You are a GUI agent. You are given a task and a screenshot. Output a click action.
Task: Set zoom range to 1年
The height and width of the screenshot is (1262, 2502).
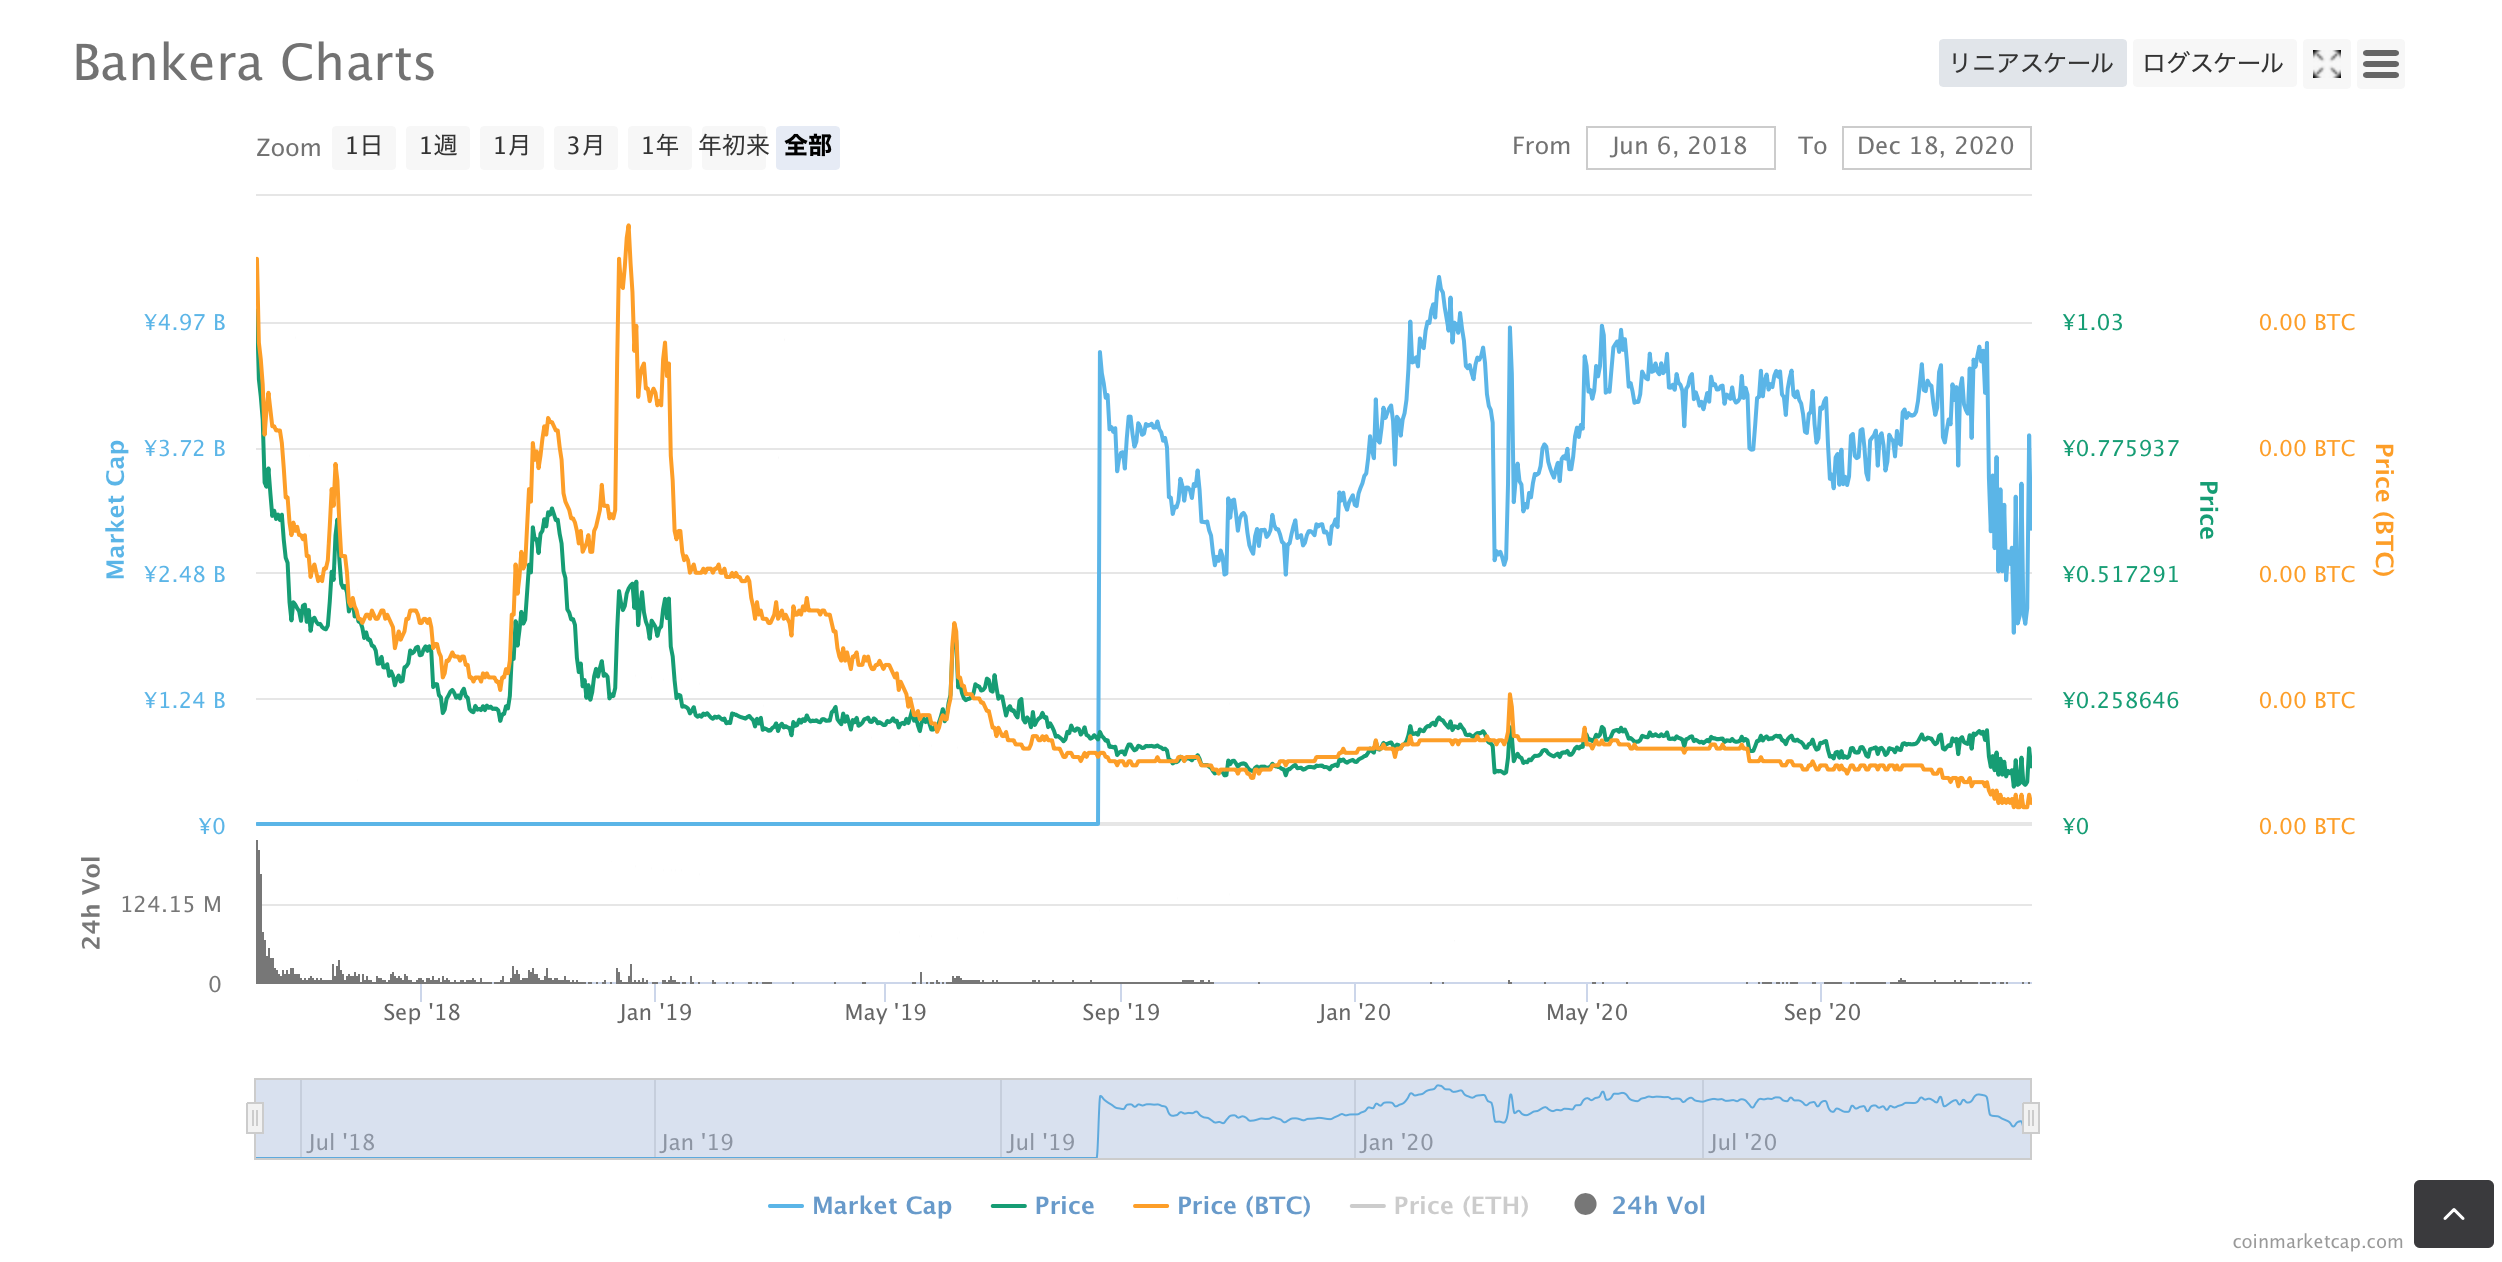660,147
